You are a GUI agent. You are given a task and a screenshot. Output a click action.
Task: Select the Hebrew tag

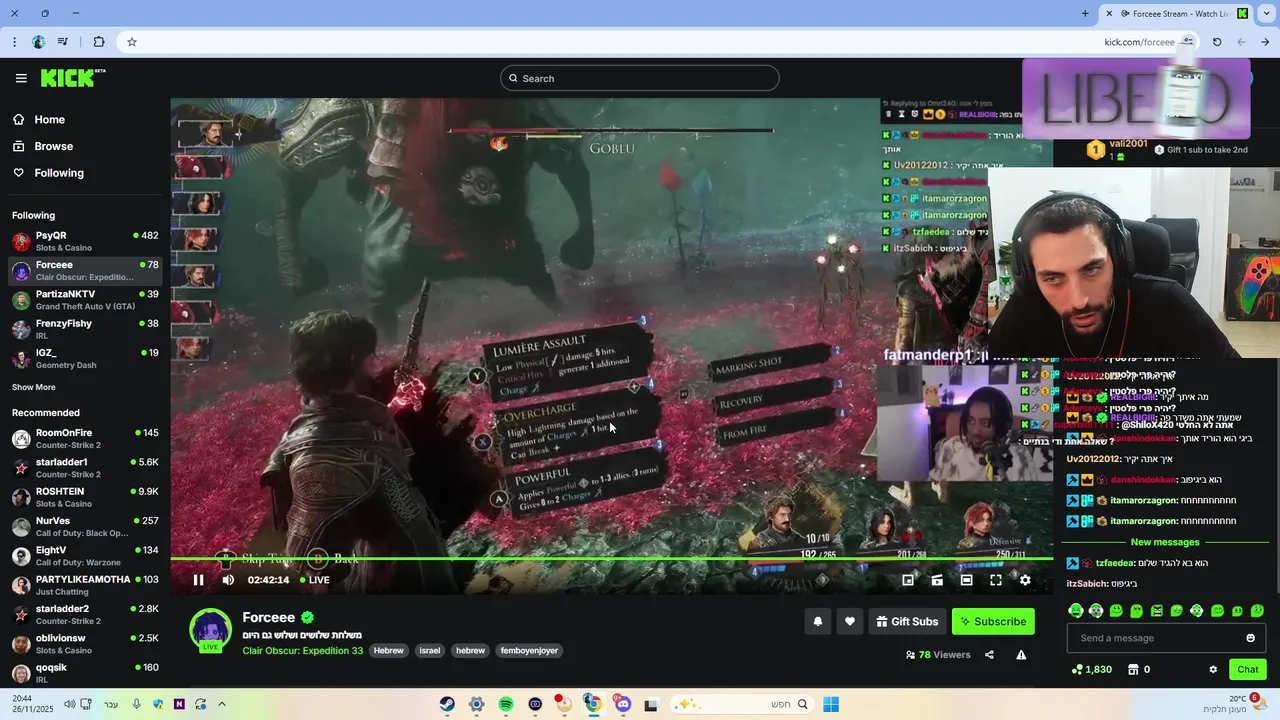389,650
